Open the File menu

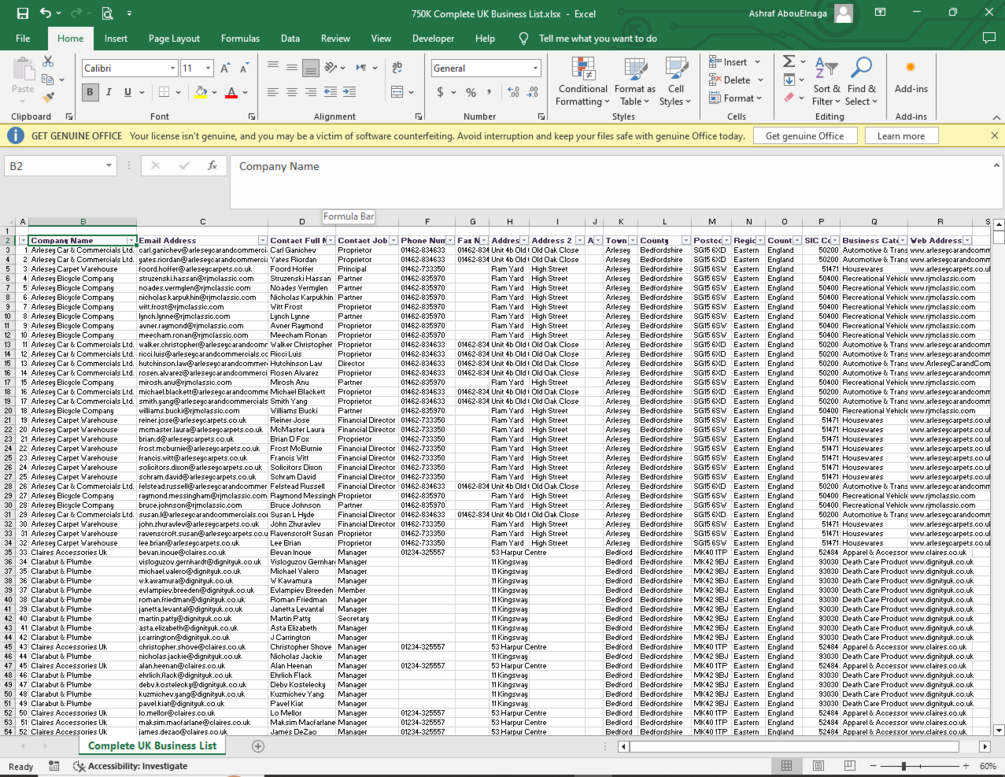(23, 38)
